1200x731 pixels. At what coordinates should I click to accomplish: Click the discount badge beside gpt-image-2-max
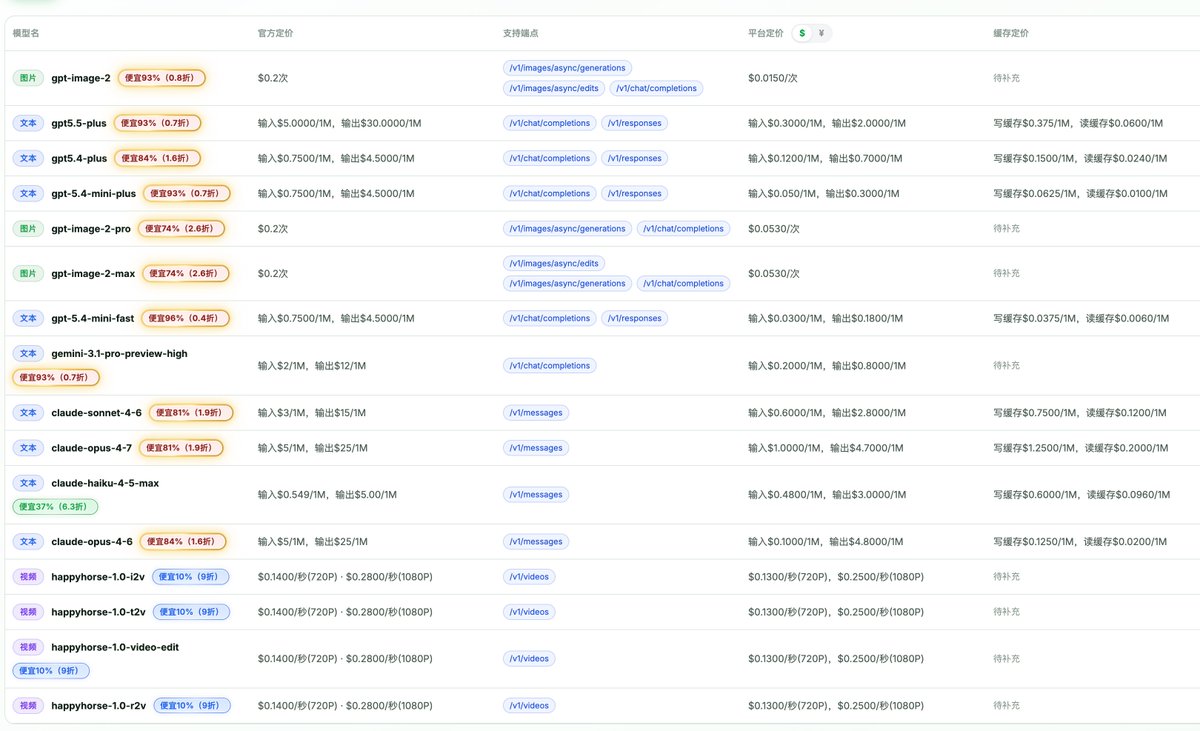(x=186, y=273)
